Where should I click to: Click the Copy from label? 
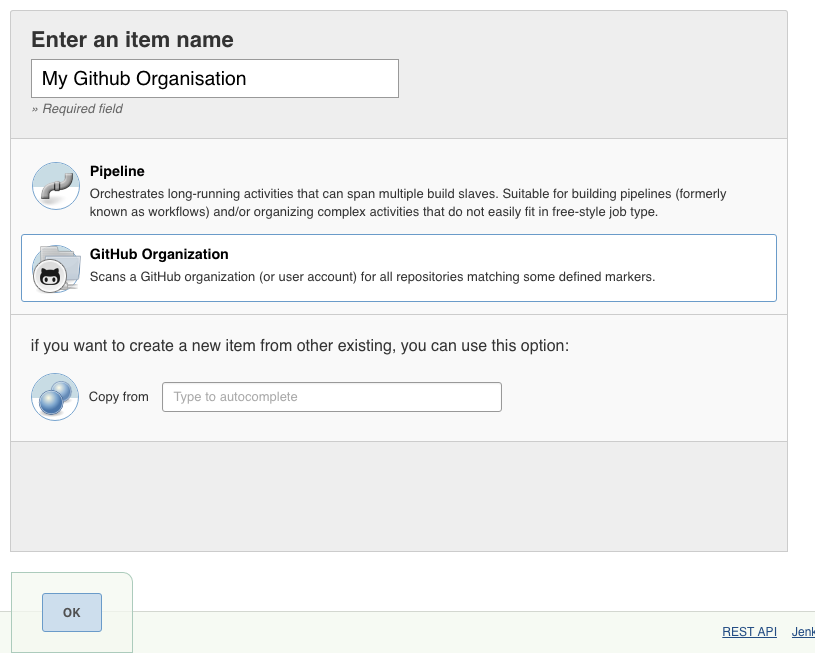click(x=119, y=397)
